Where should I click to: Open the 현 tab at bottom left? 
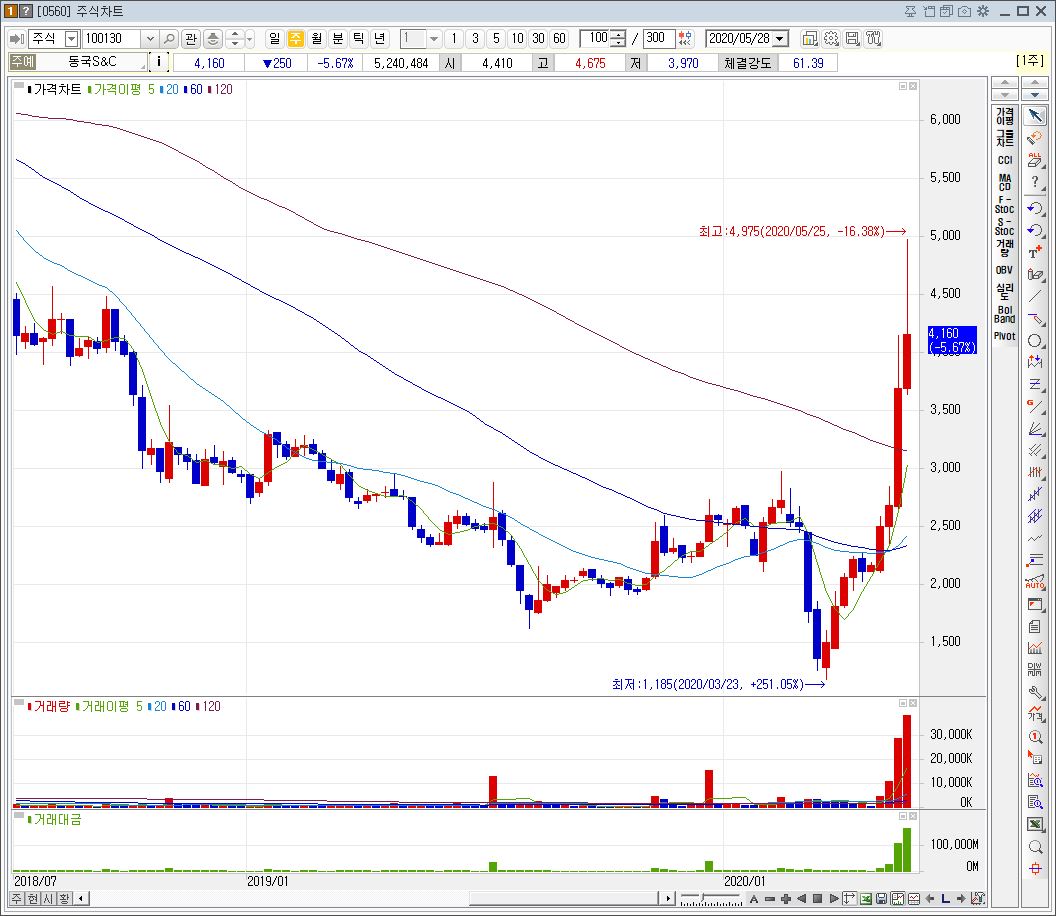click(32, 898)
